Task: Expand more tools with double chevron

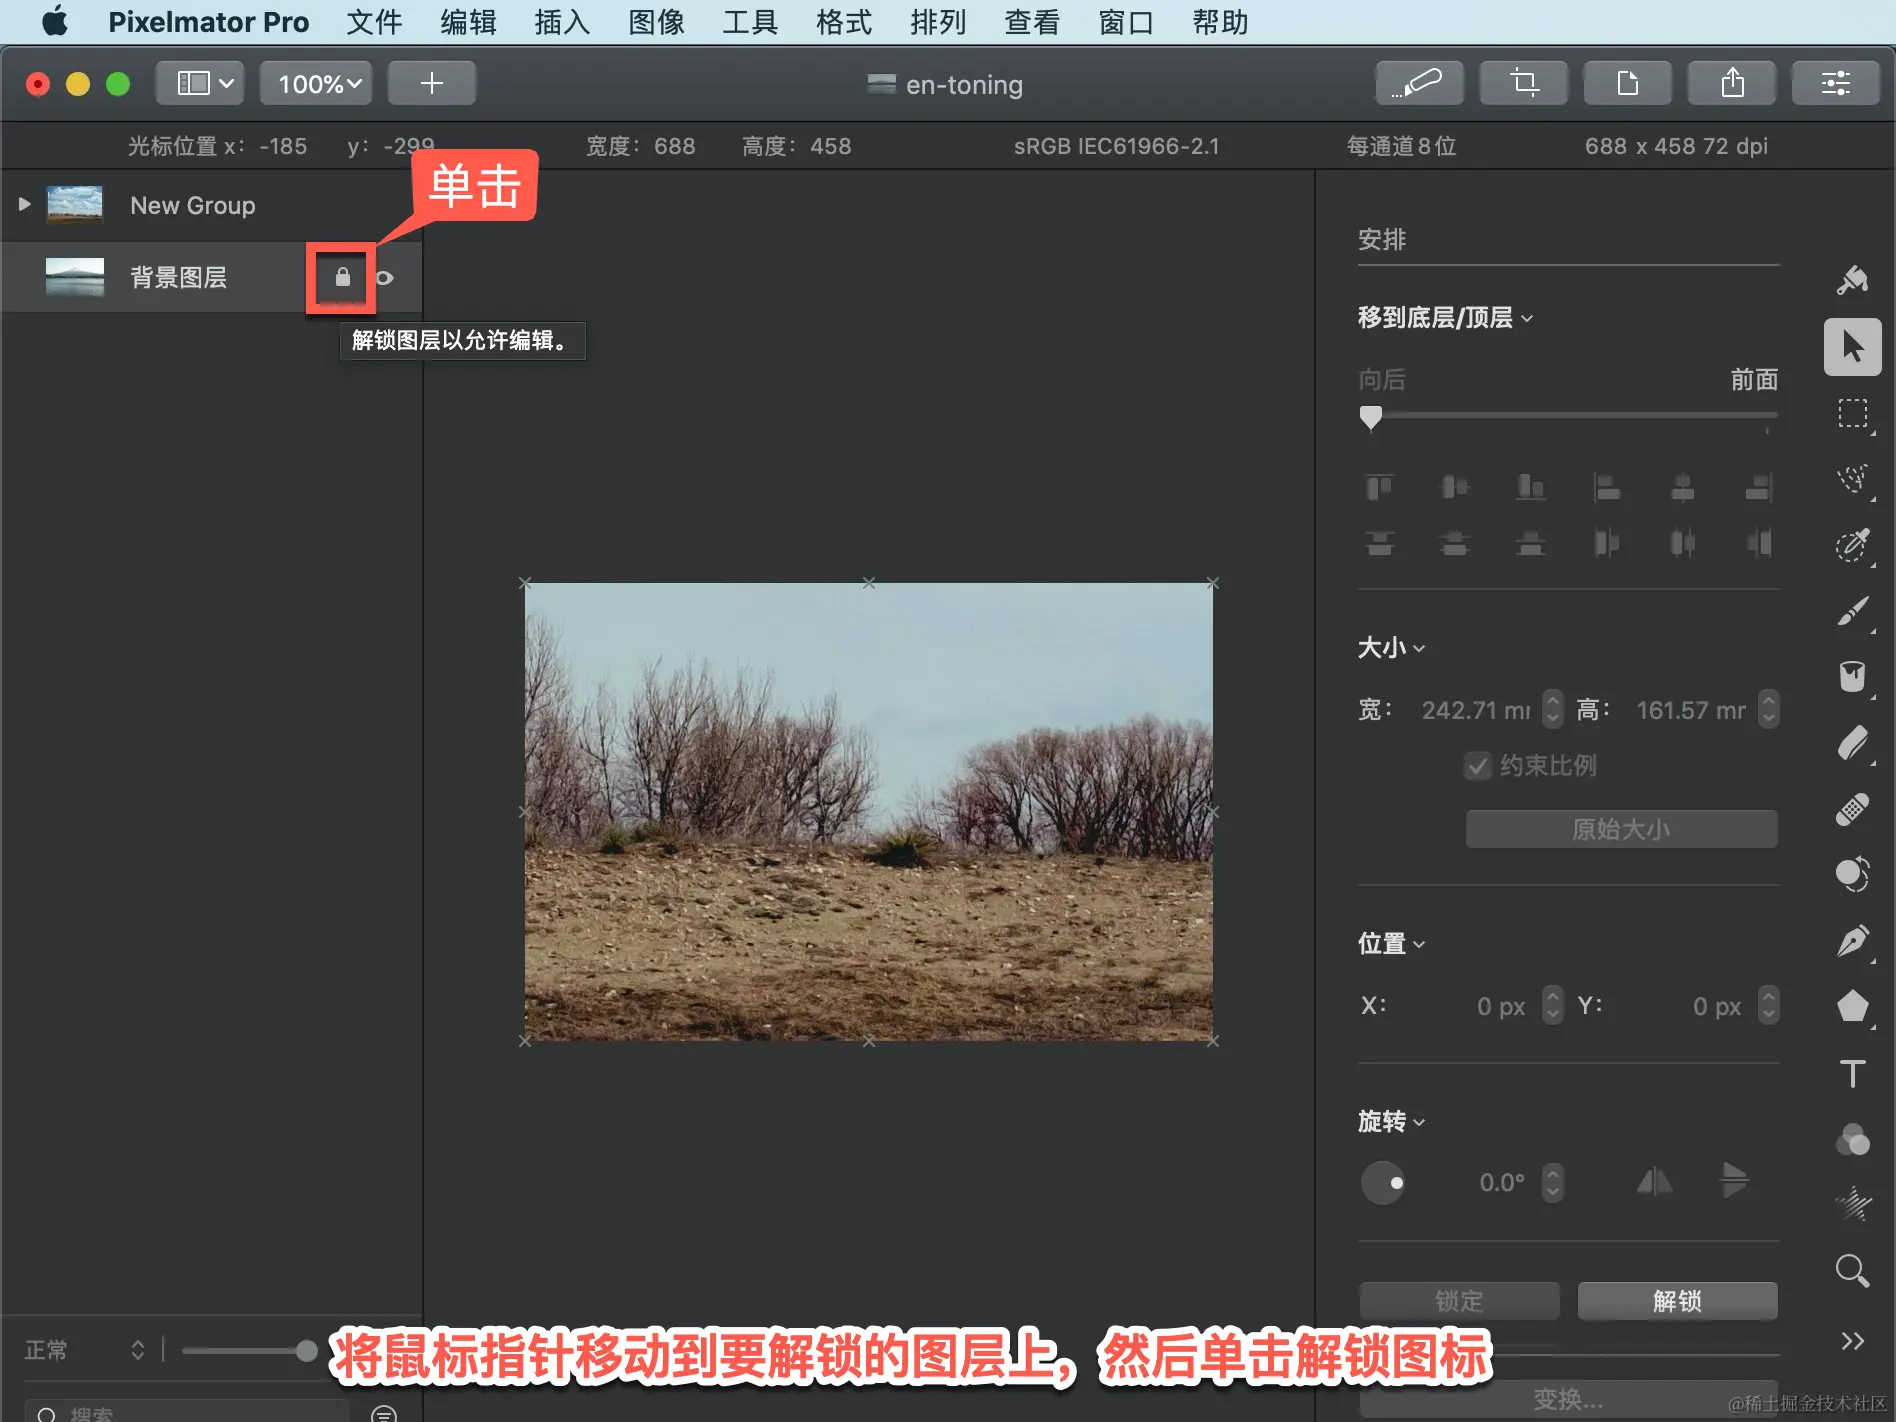Action: pyautogui.click(x=1852, y=1341)
